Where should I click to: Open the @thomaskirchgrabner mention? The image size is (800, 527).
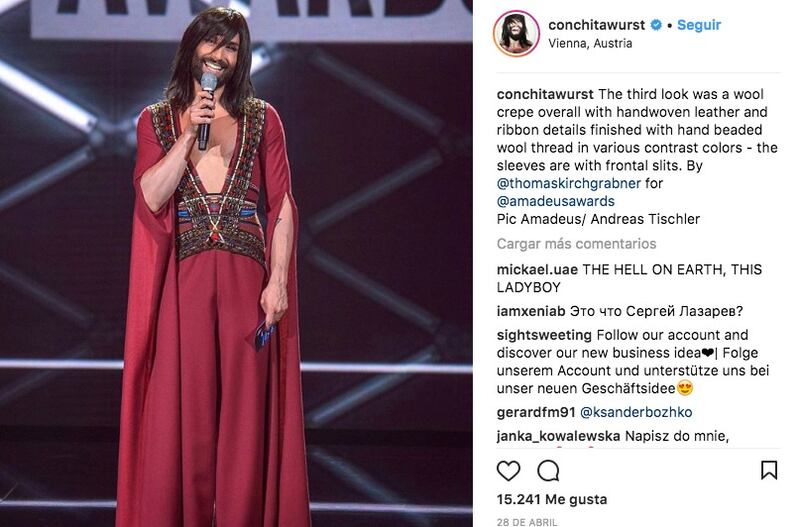(x=568, y=183)
